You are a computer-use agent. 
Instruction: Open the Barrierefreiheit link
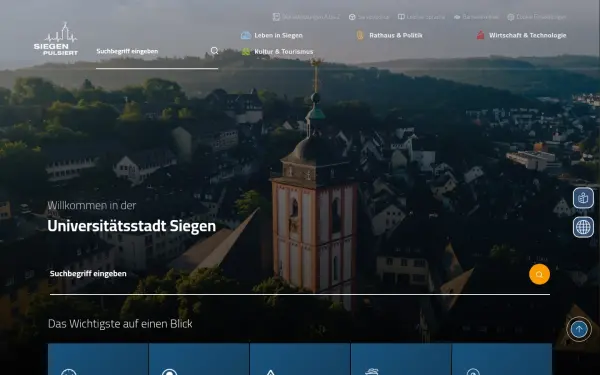(476, 17)
